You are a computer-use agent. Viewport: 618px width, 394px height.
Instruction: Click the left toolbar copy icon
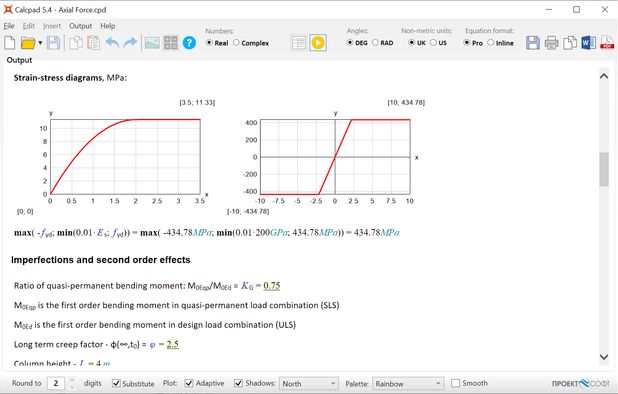[75, 43]
